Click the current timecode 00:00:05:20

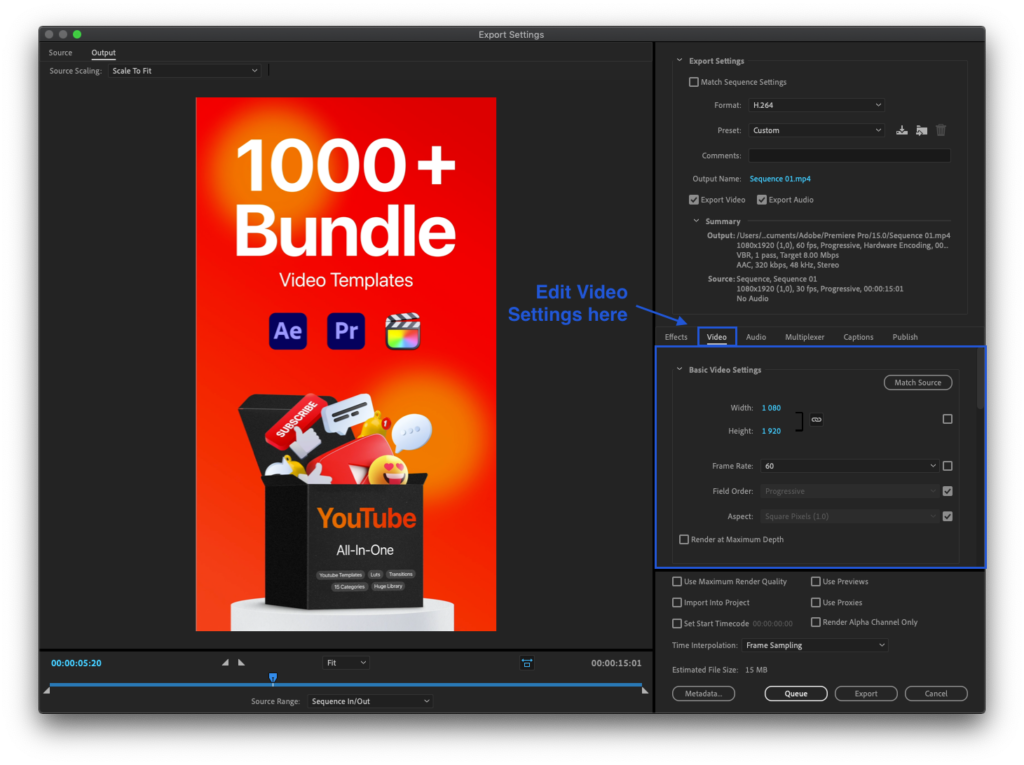pos(76,663)
